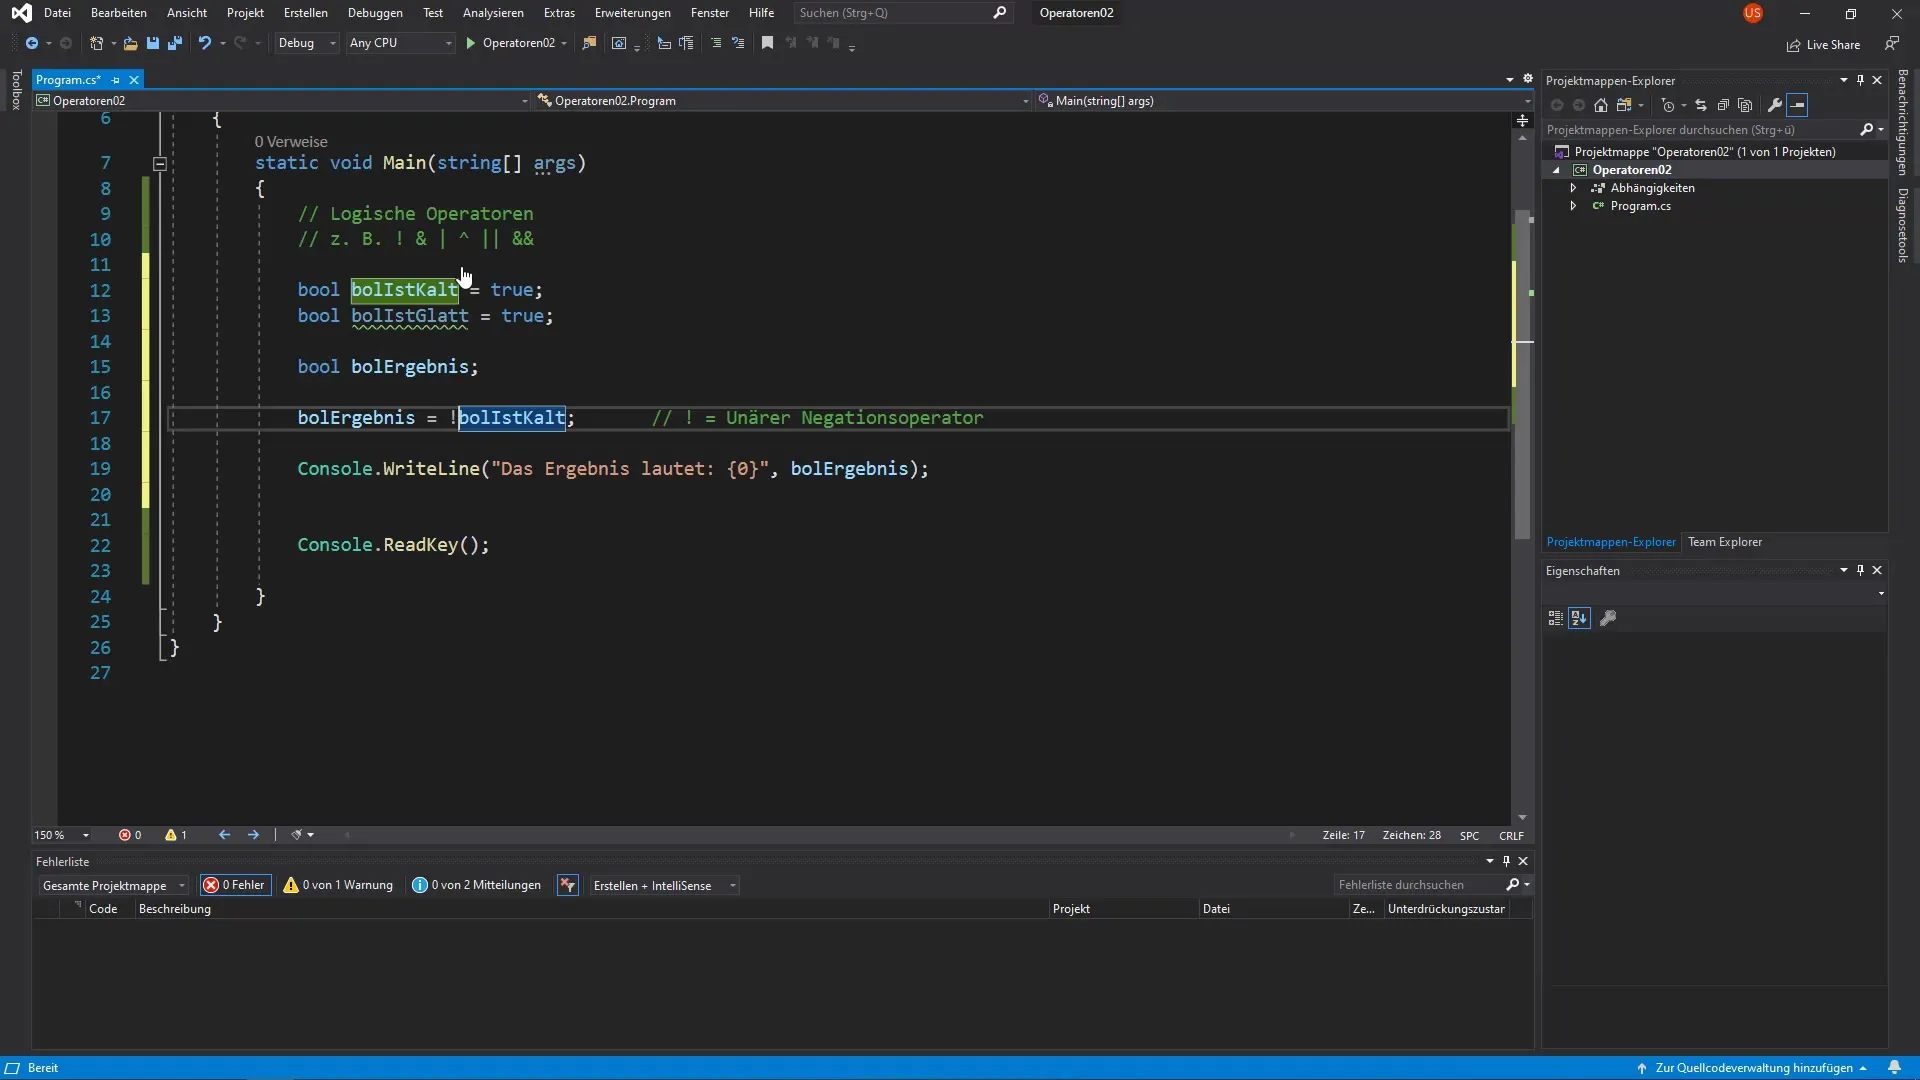The height and width of the screenshot is (1080, 1920).
Task: Toggle auto-hide pin on Projektmappen-Explorer
Action: point(1860,80)
